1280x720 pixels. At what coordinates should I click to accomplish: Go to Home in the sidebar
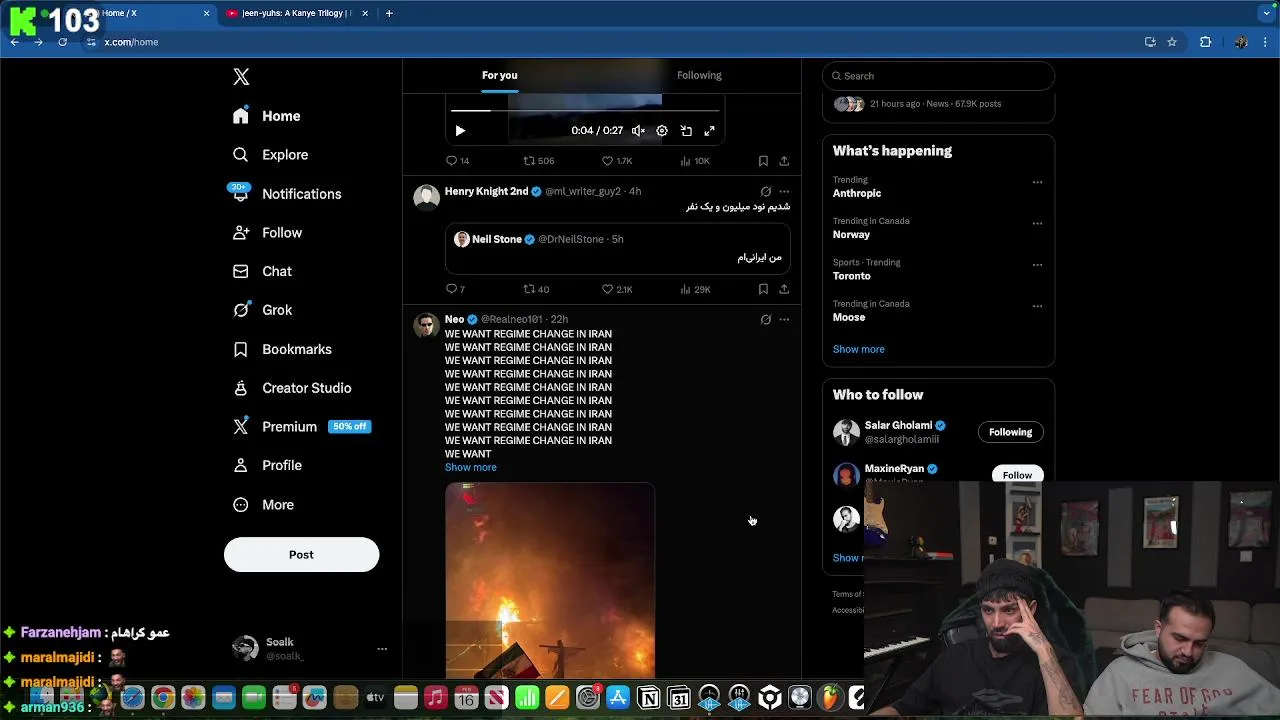coord(266,116)
